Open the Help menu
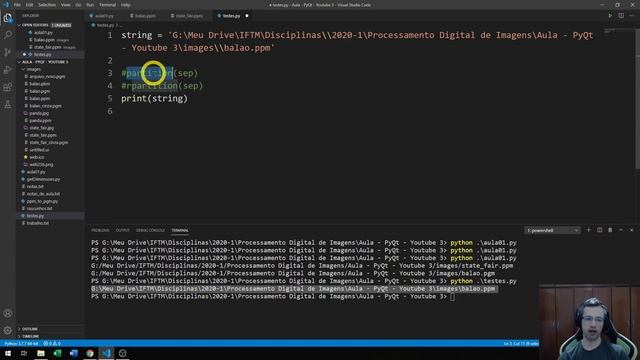 coord(125,5)
